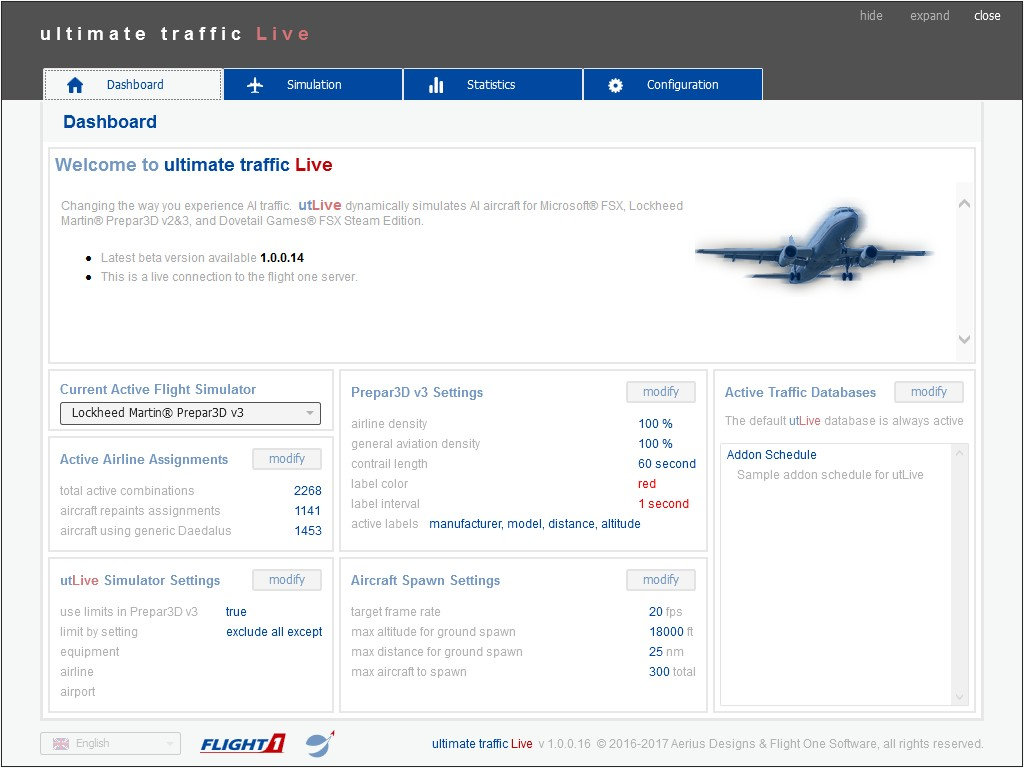Click down arrow in traffic databases list
The image size is (1024, 768).
click(959, 697)
